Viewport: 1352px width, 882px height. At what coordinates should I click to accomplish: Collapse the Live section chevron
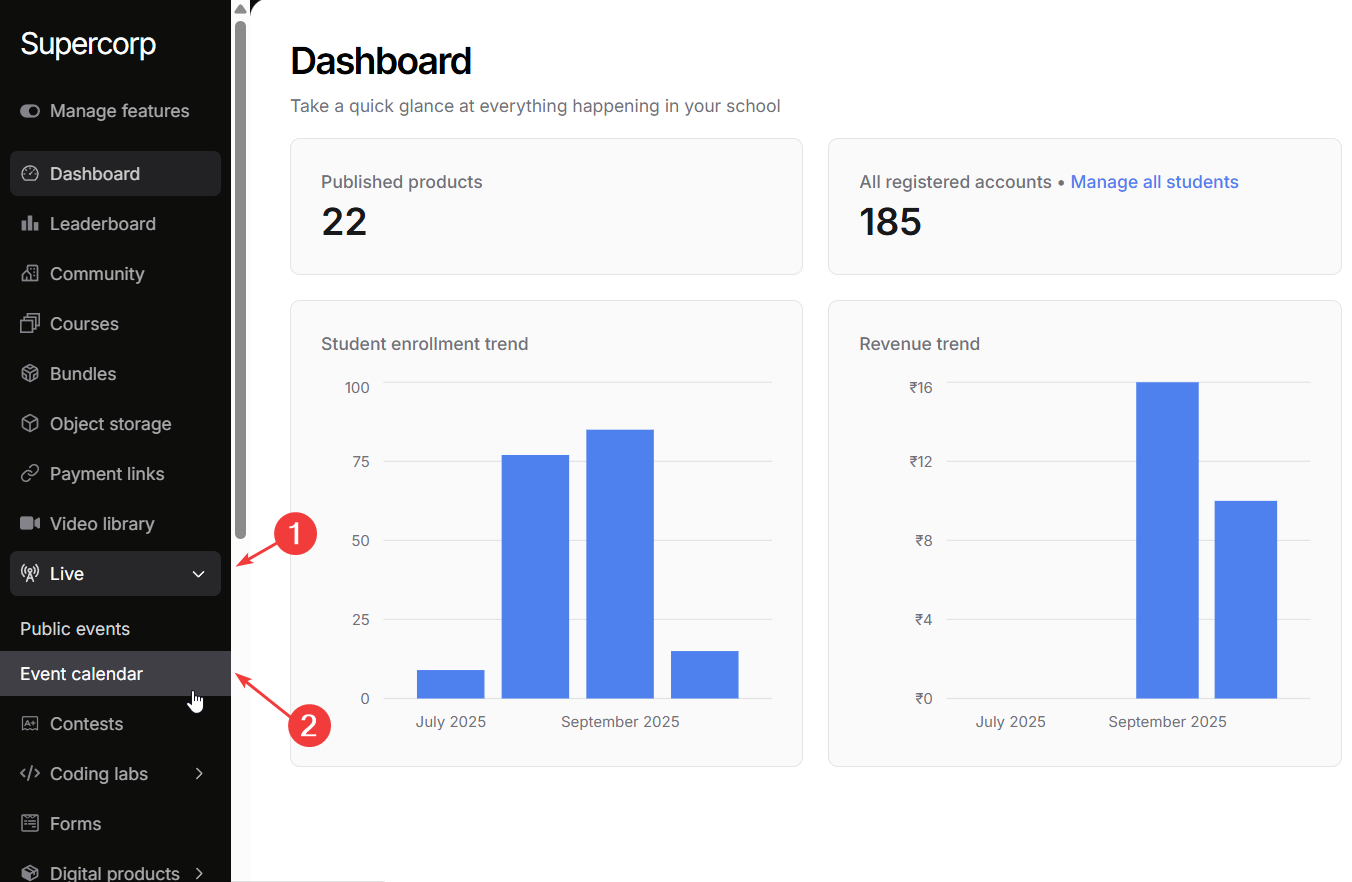(198, 574)
